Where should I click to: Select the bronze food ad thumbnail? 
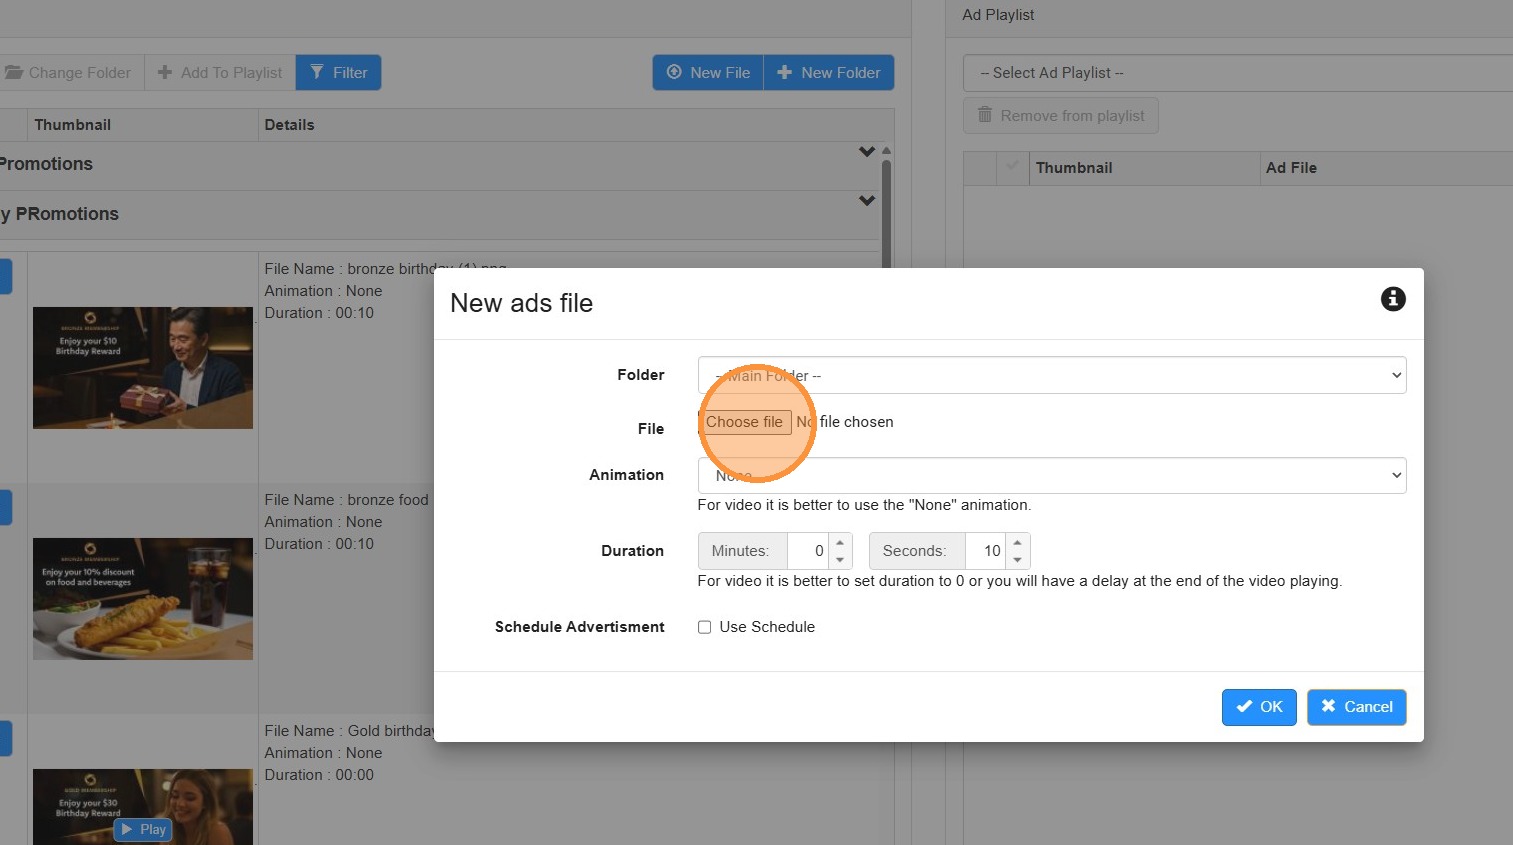click(142, 598)
